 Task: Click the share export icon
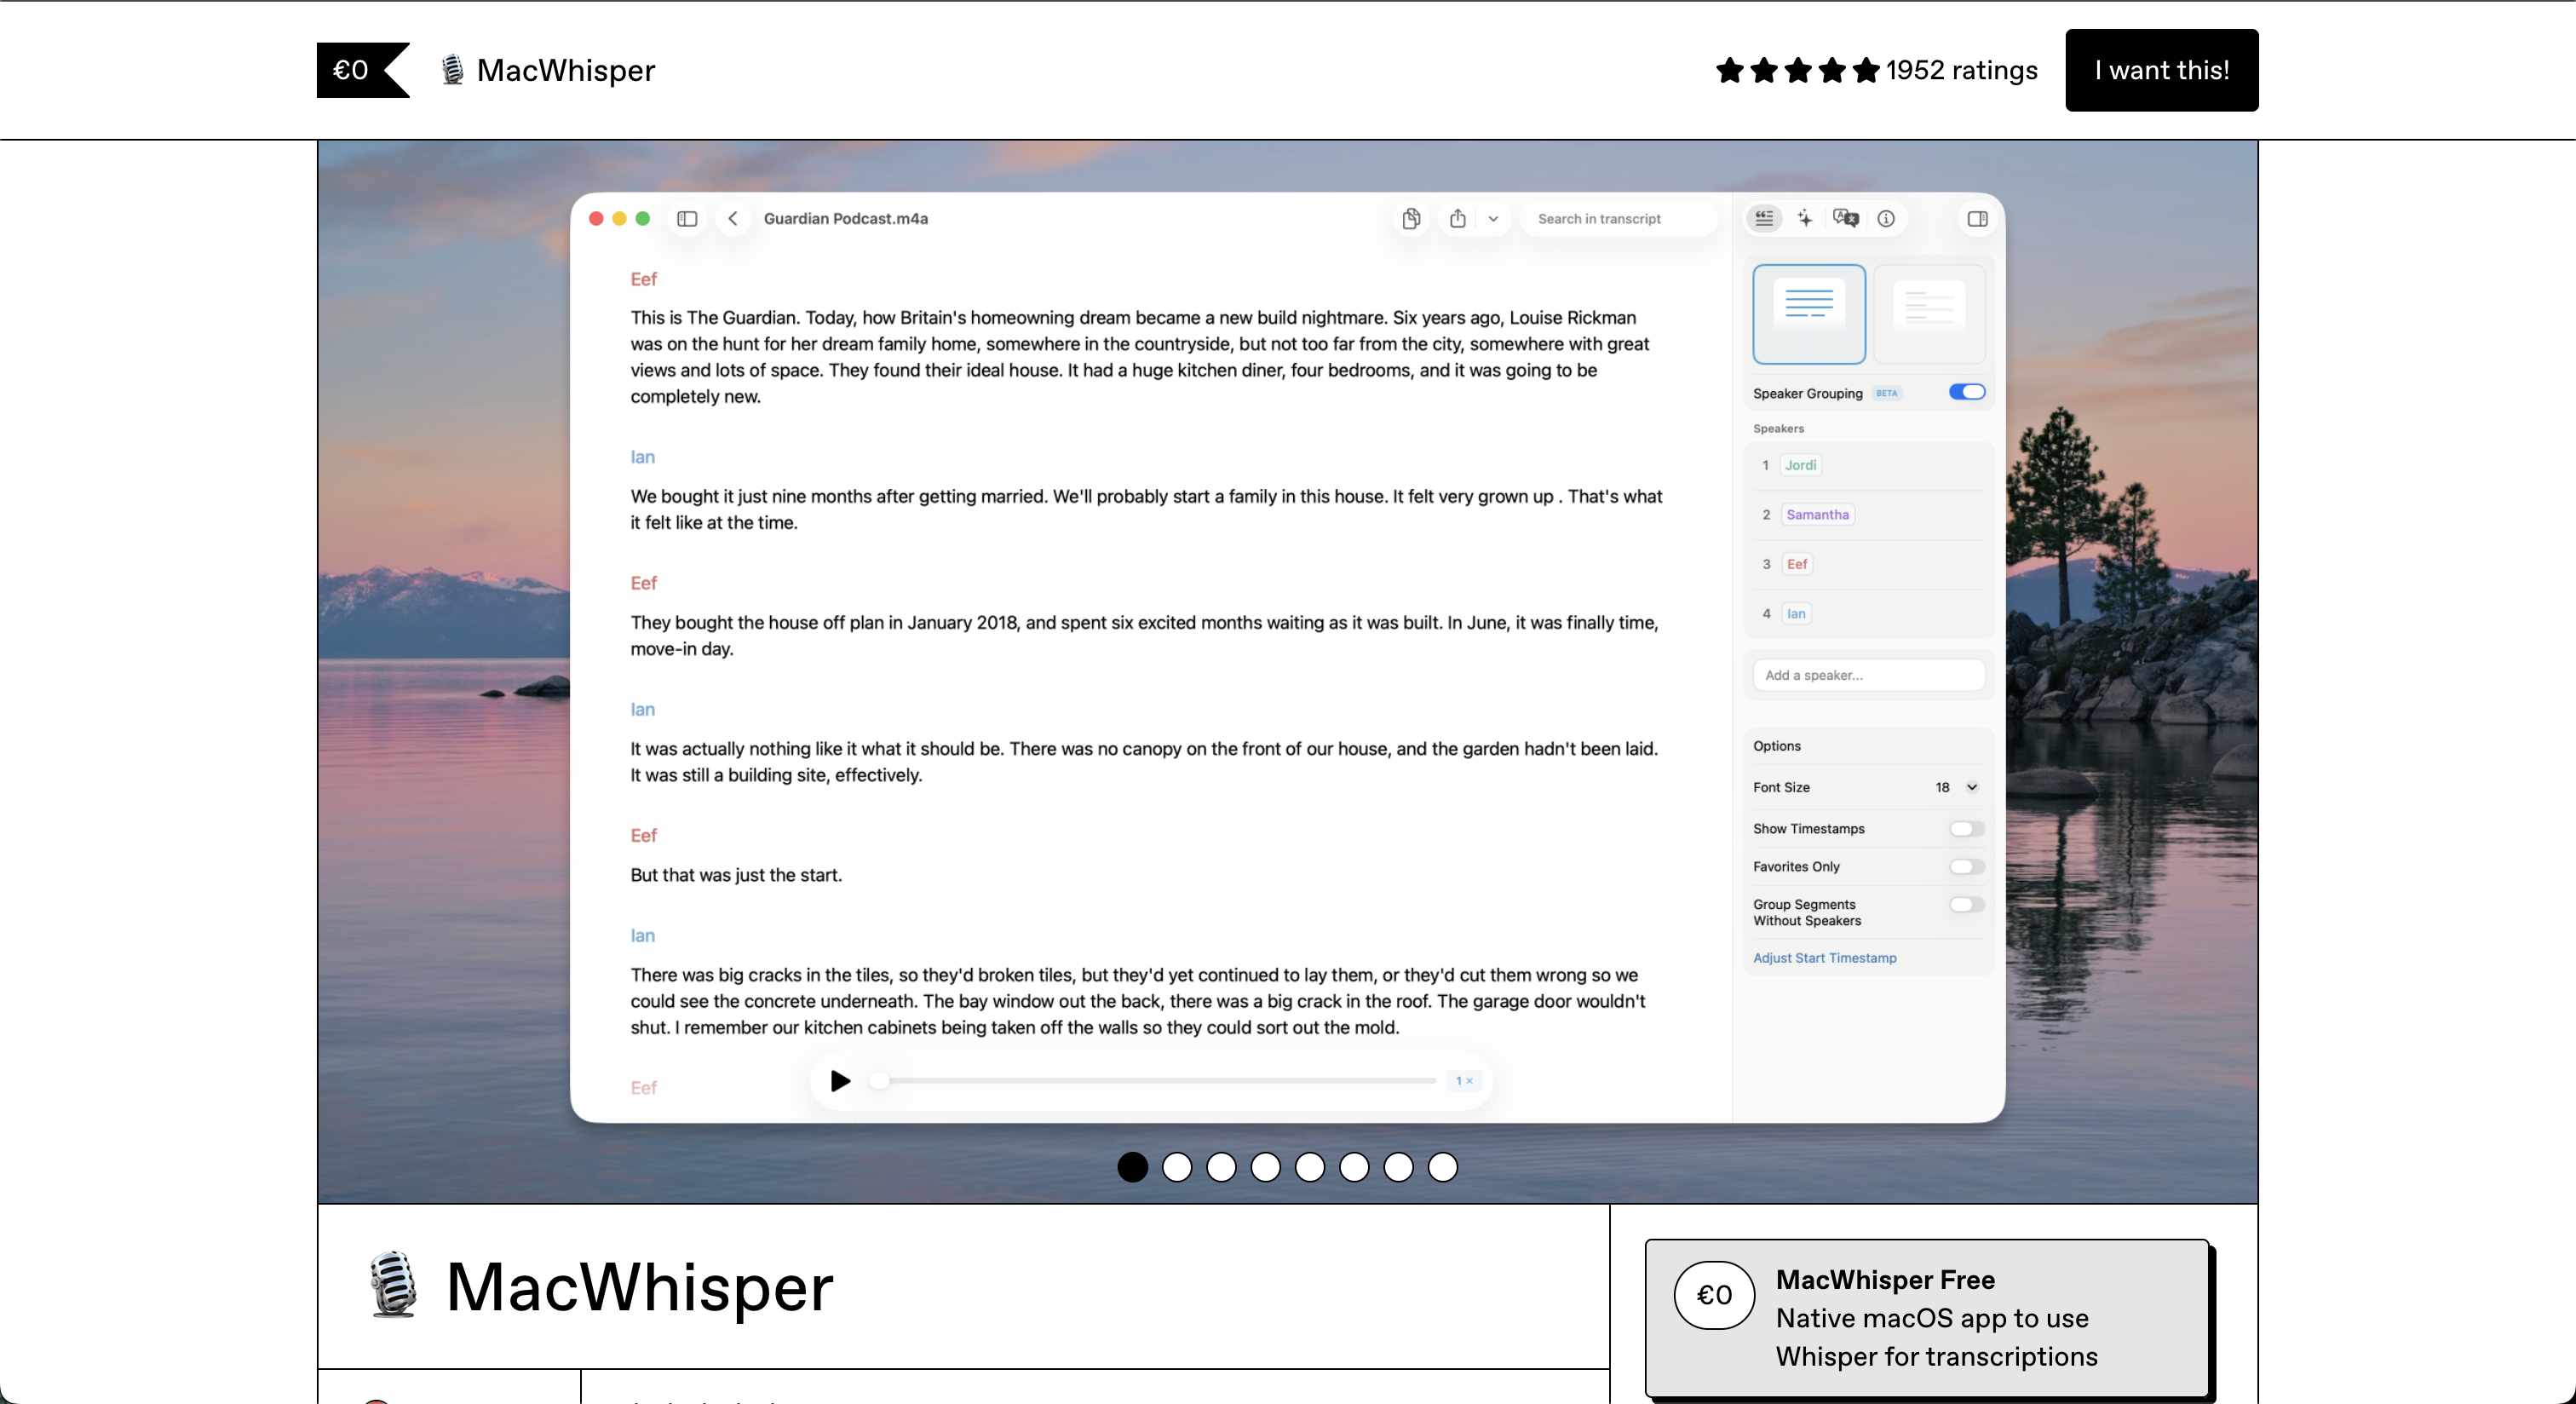1458,218
